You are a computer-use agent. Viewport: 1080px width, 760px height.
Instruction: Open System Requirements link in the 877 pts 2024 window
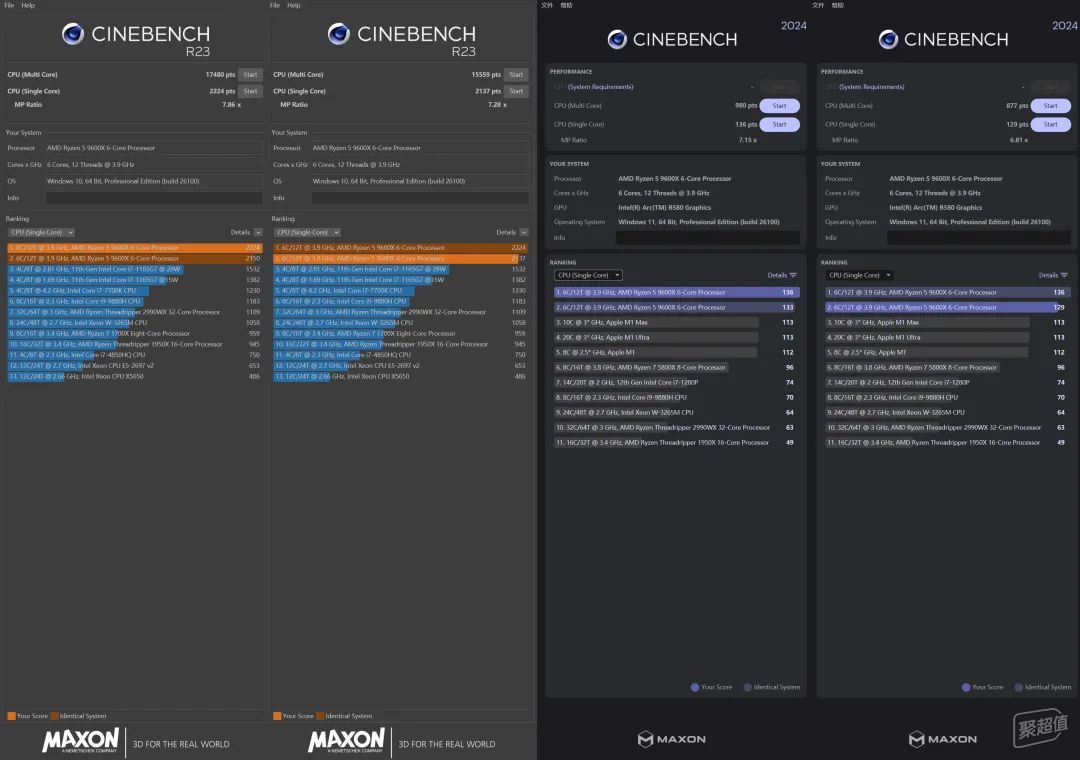872,87
